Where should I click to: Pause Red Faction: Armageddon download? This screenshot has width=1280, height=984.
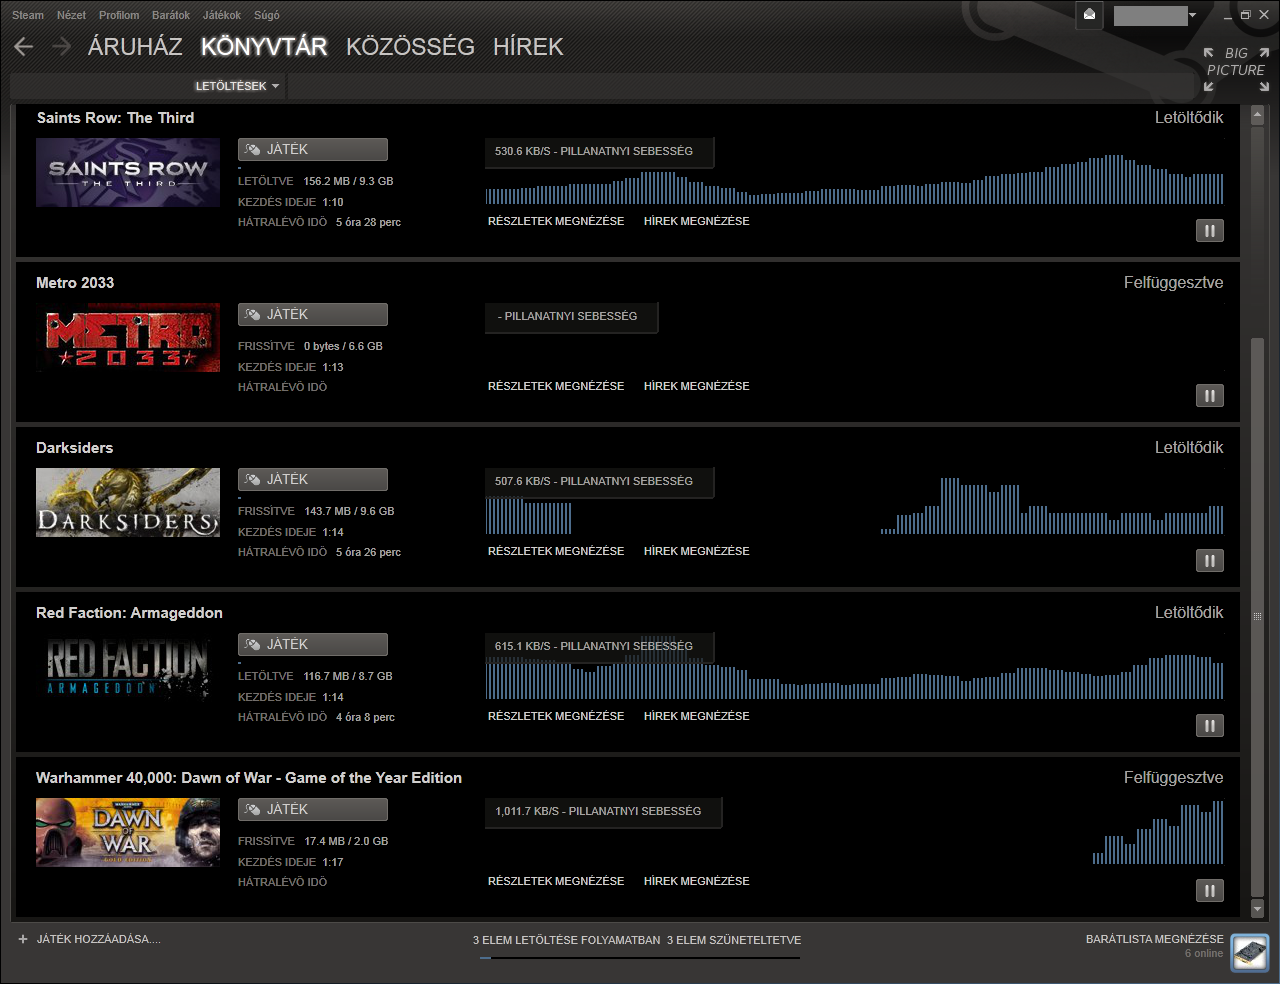coord(1210,726)
